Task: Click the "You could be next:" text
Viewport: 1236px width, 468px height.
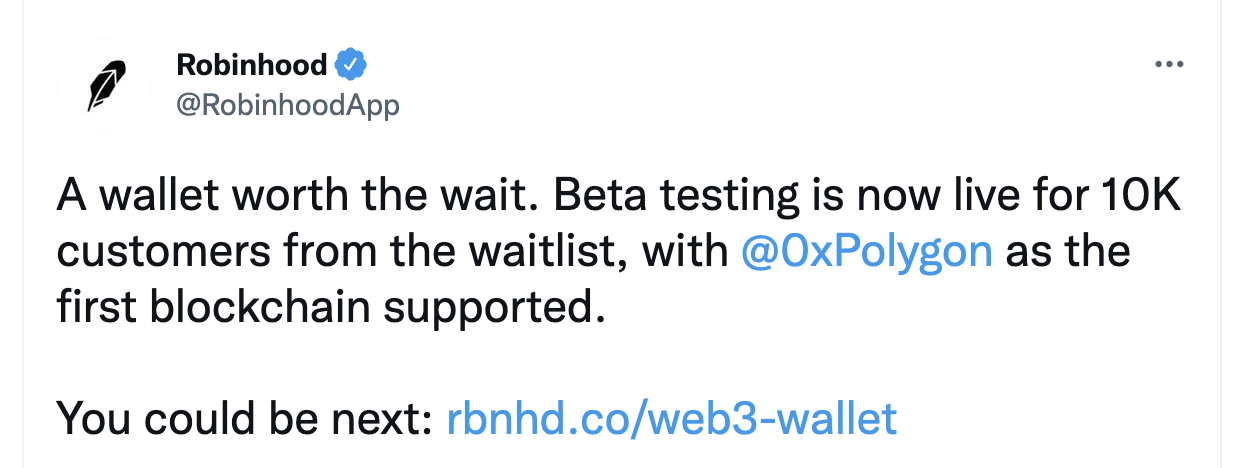Action: tap(246, 418)
